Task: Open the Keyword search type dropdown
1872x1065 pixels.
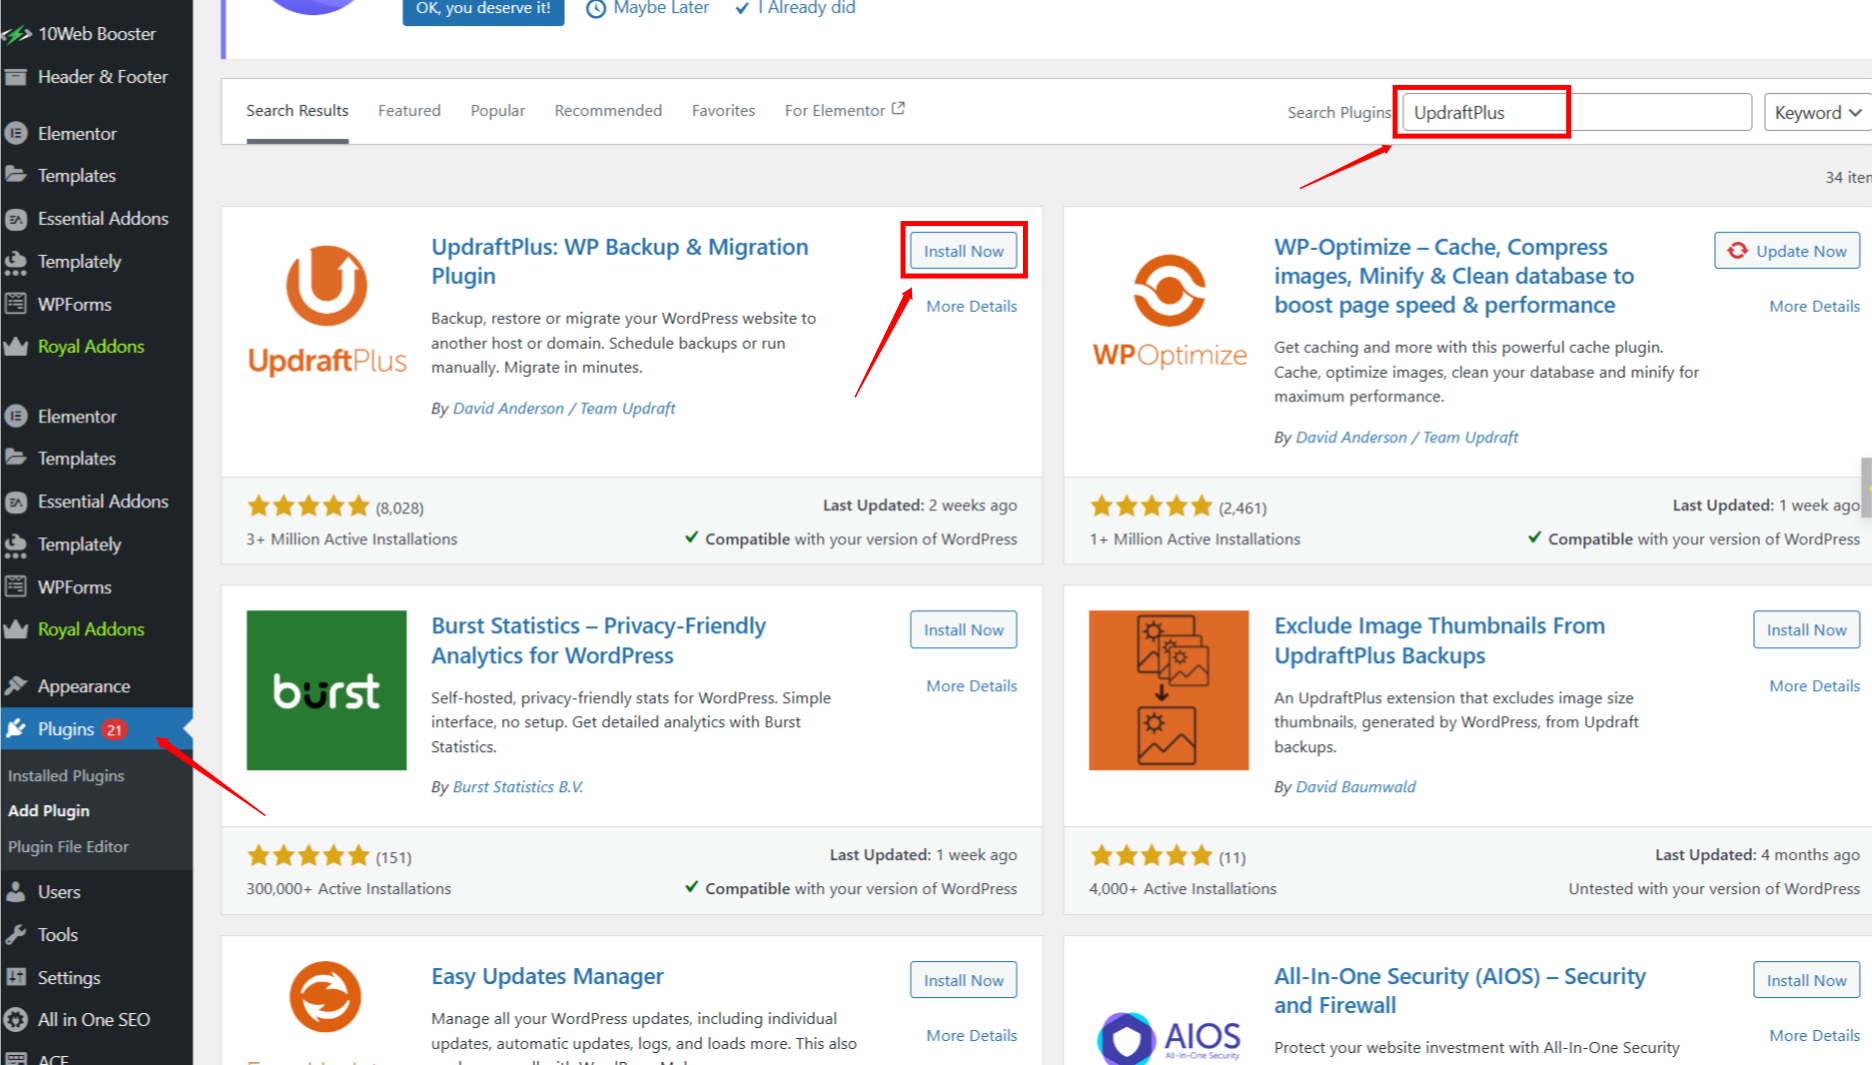Action: (1817, 112)
